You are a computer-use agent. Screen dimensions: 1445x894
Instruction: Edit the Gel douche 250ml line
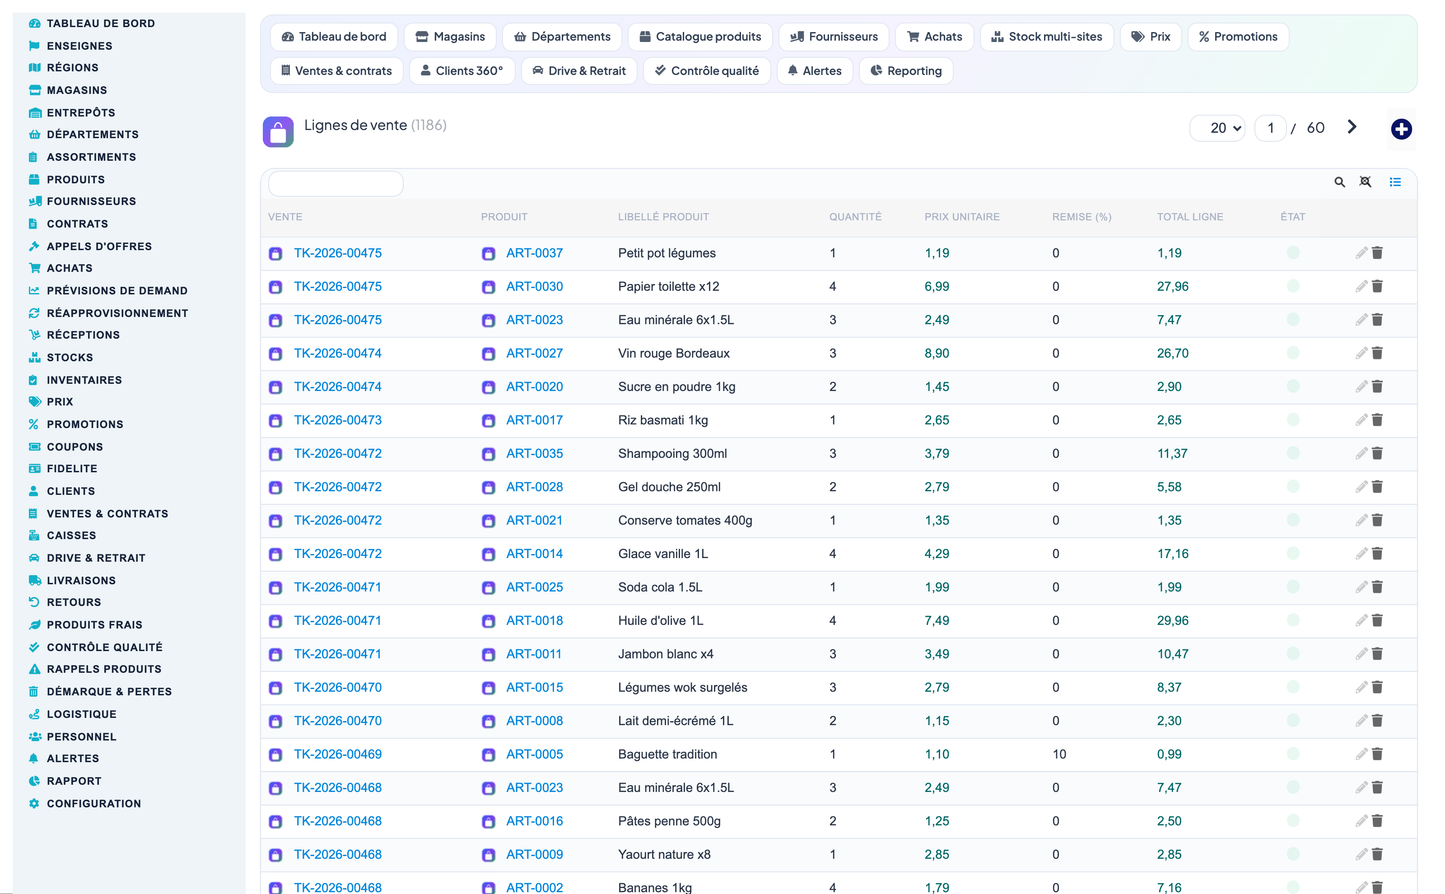click(1361, 487)
